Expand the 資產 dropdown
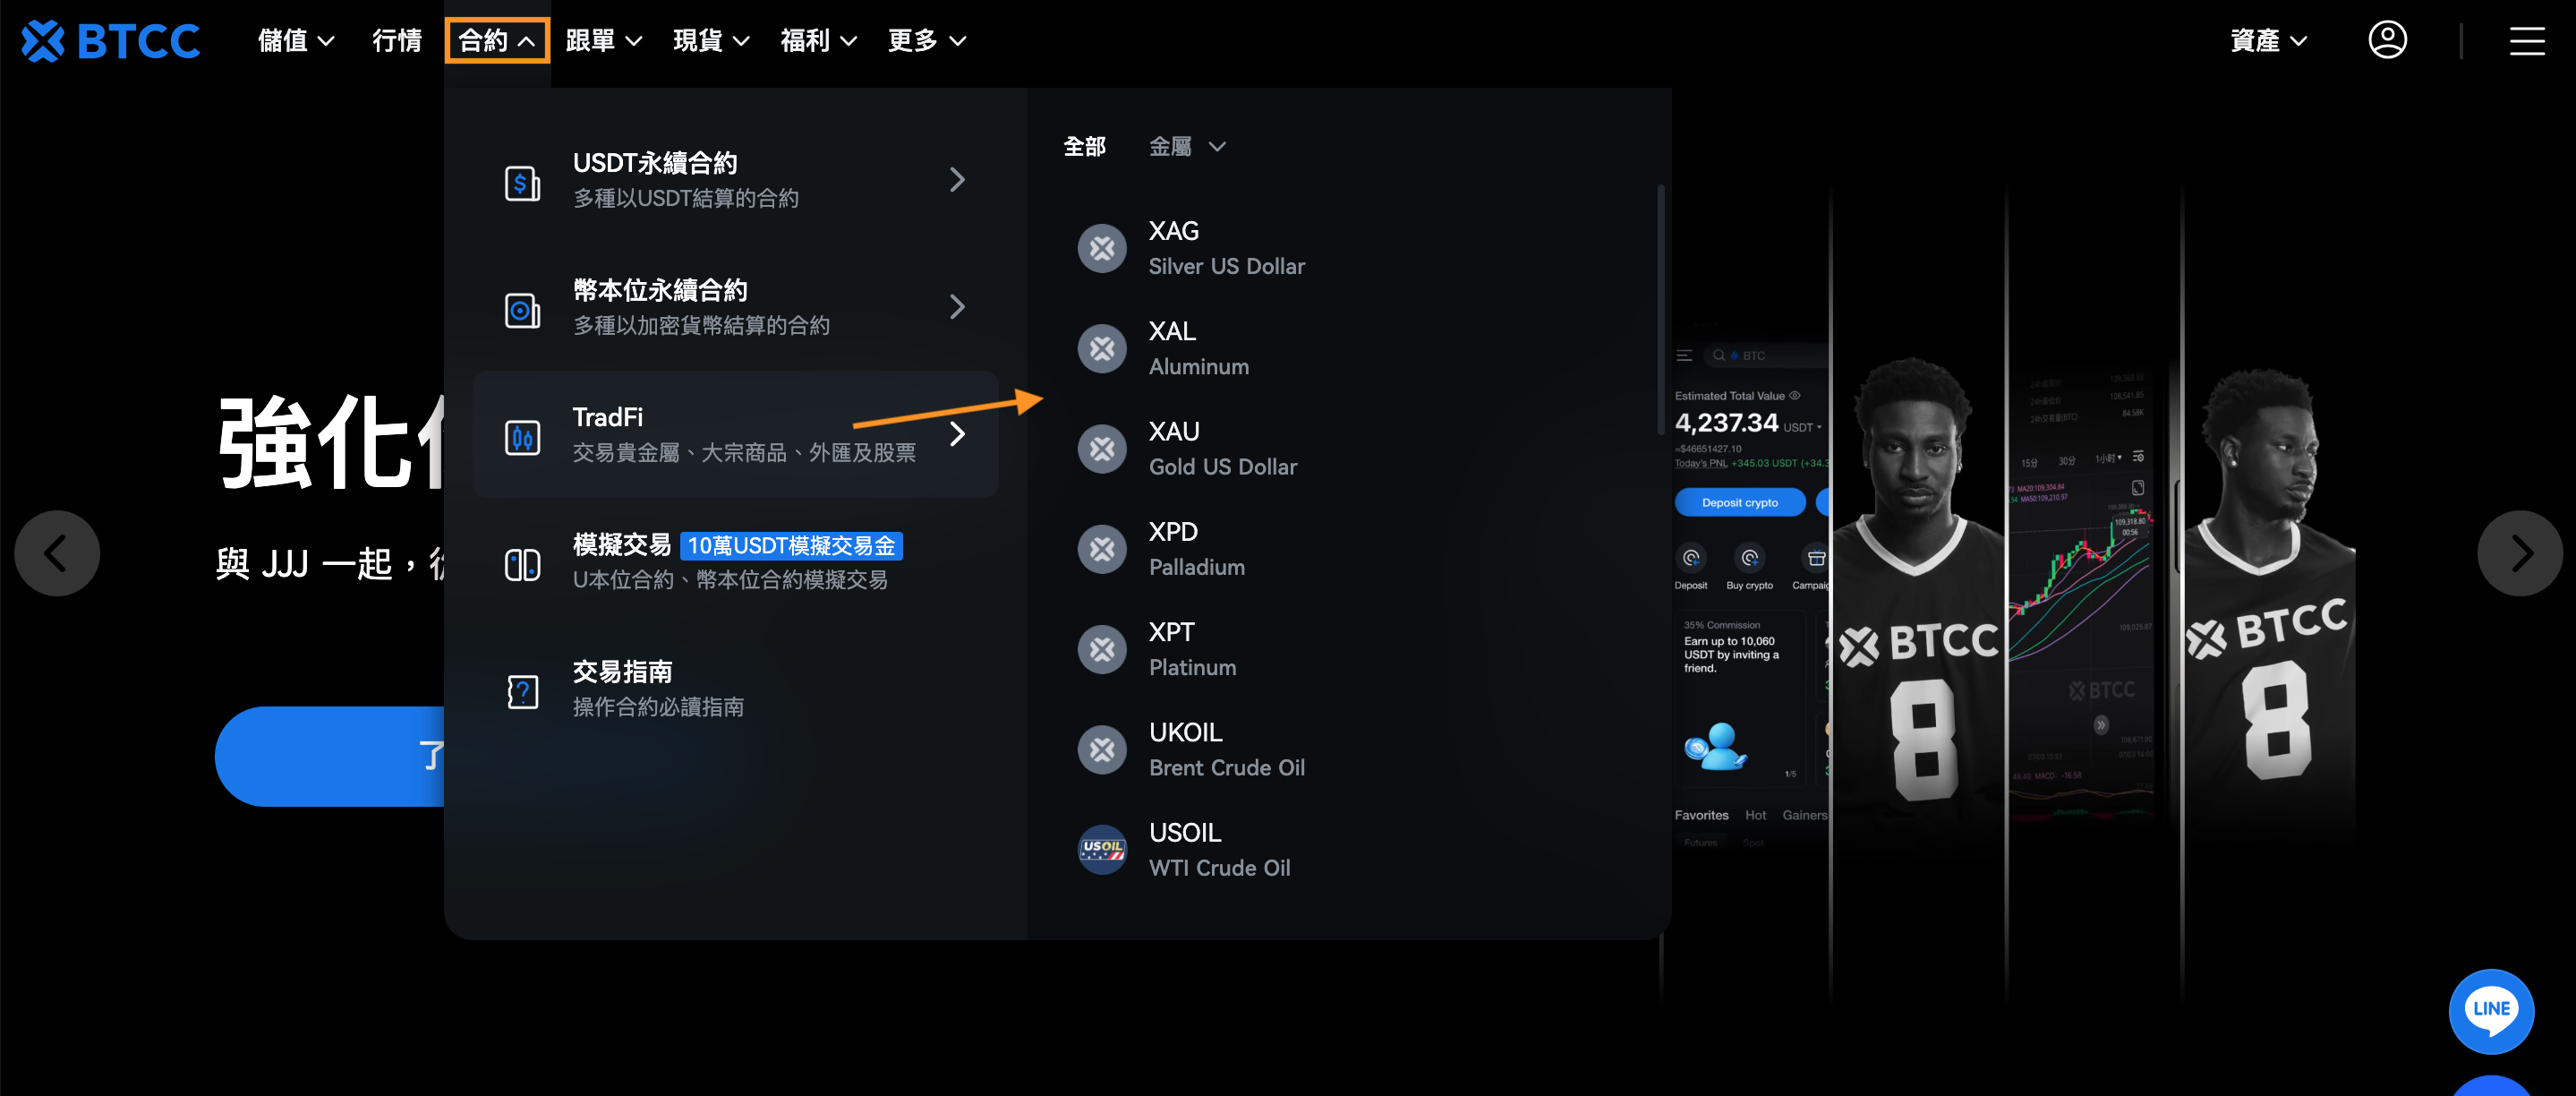 pyautogui.click(x=2269, y=41)
